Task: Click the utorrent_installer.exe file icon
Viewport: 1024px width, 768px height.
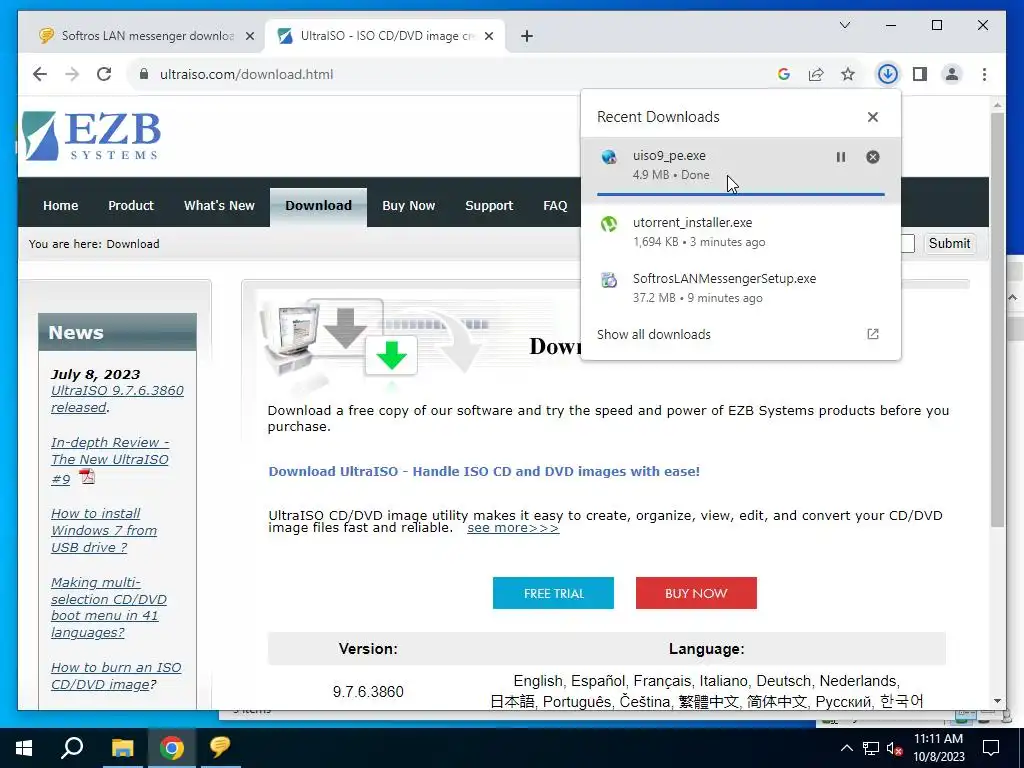Action: tap(609, 224)
